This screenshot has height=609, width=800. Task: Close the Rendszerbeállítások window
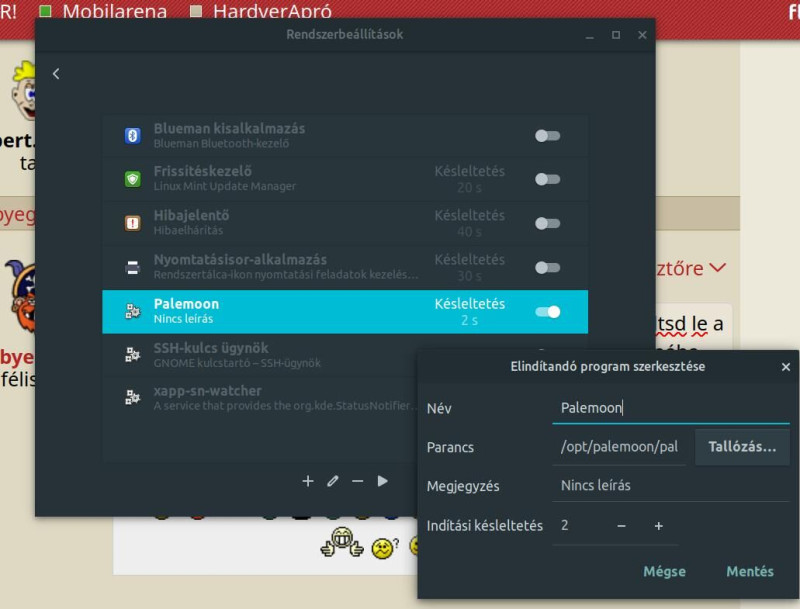coord(642,35)
